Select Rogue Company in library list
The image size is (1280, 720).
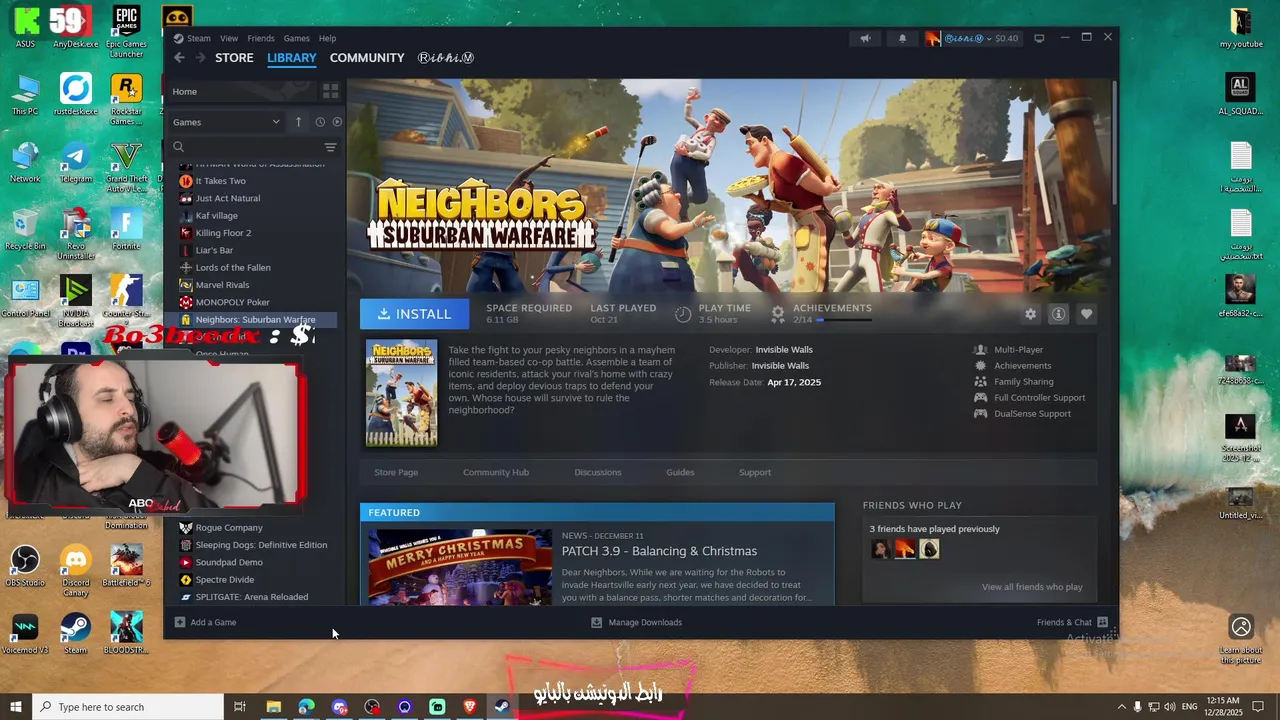click(229, 527)
